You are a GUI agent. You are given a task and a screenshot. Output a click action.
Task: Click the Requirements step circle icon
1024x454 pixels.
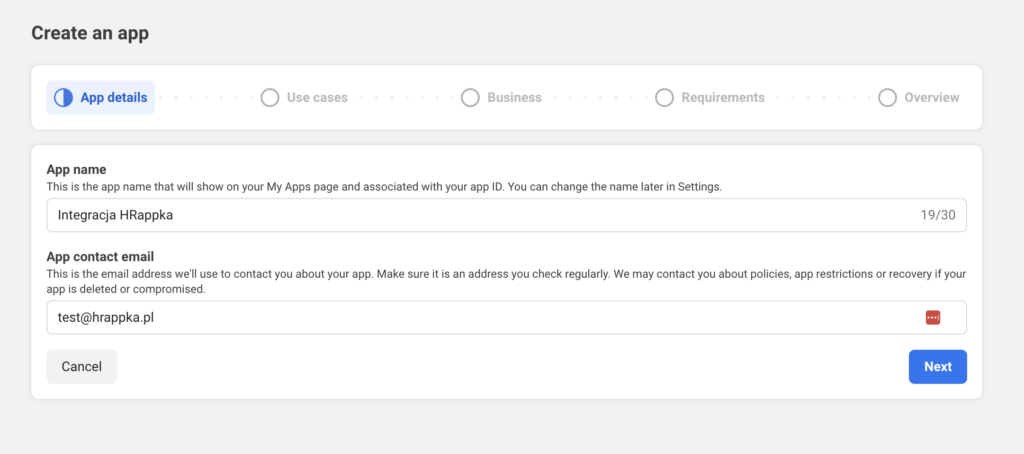[664, 98]
